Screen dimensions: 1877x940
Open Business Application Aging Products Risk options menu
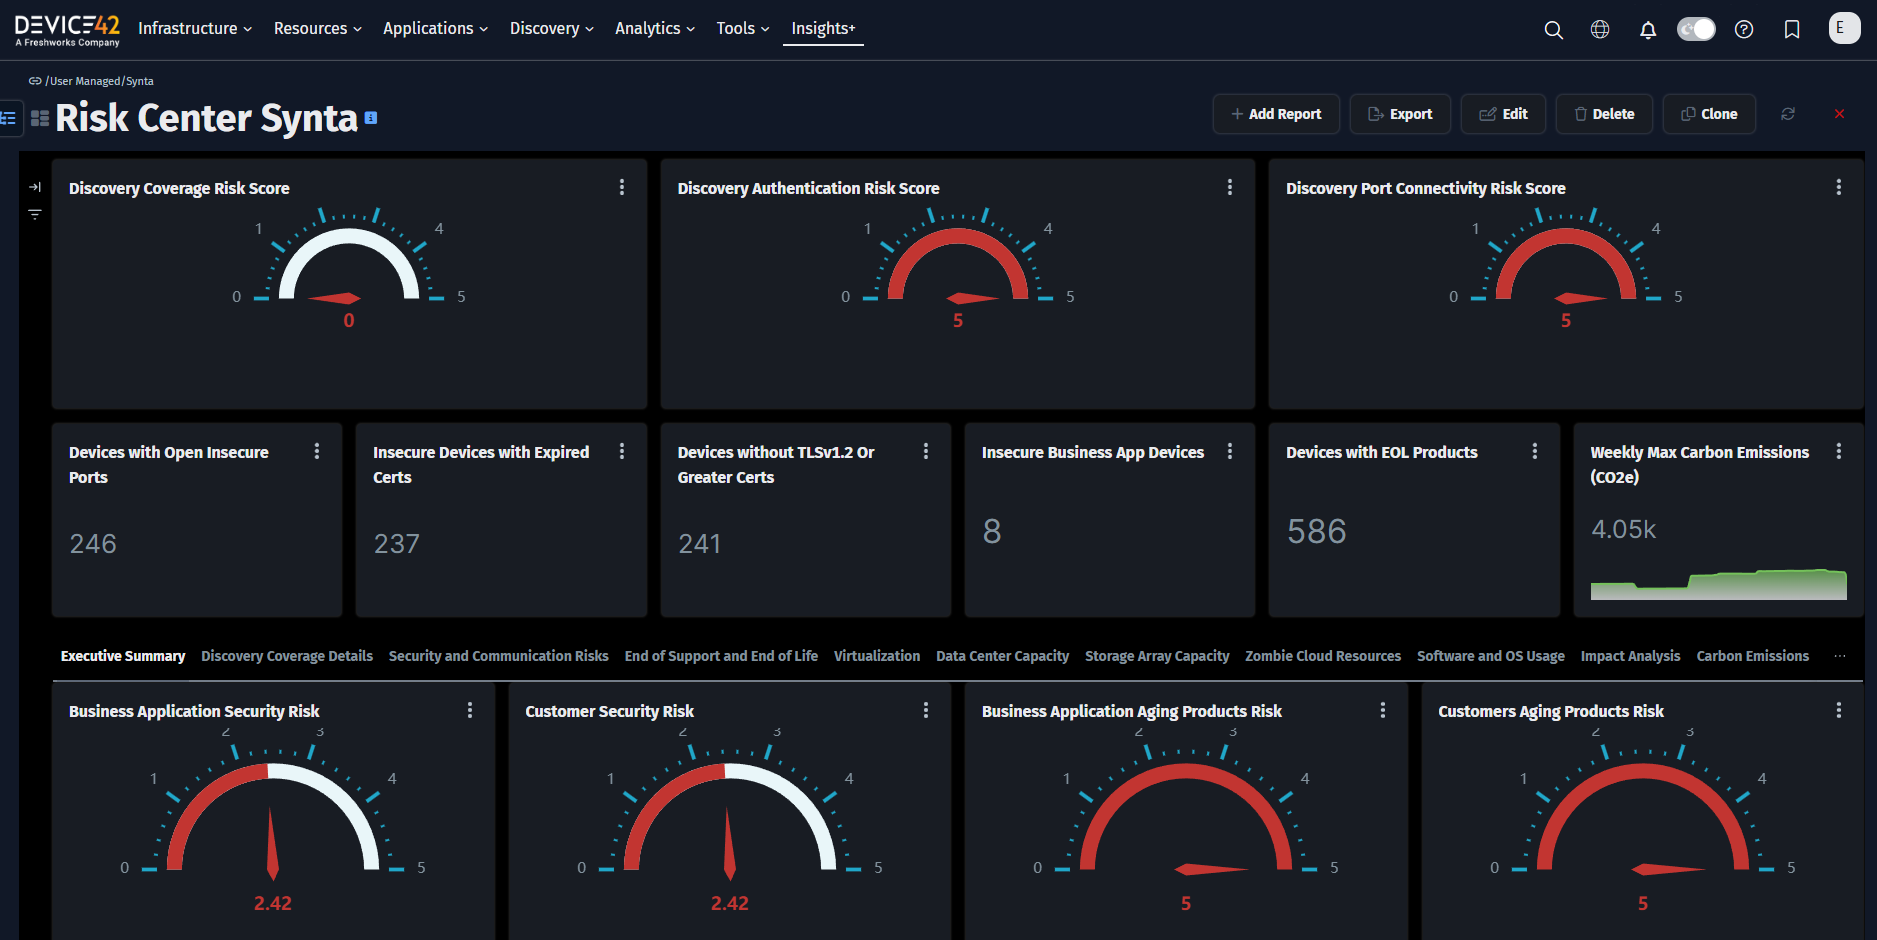pos(1383,710)
